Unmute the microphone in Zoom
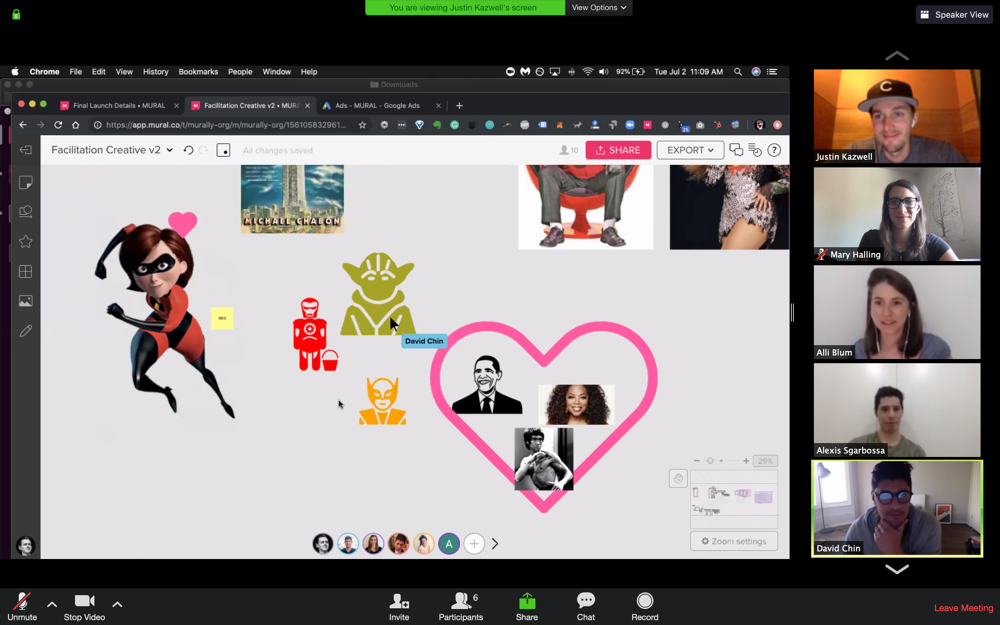 pyautogui.click(x=22, y=607)
